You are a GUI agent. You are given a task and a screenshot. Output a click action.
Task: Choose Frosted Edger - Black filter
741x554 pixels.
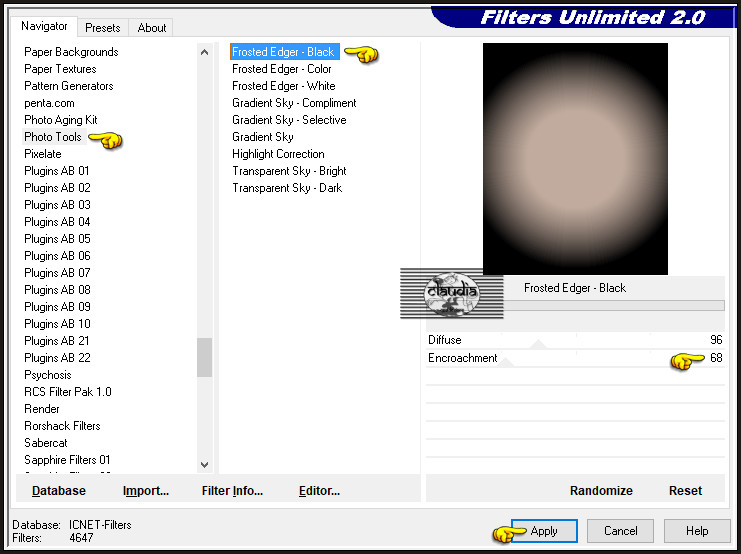pos(284,52)
